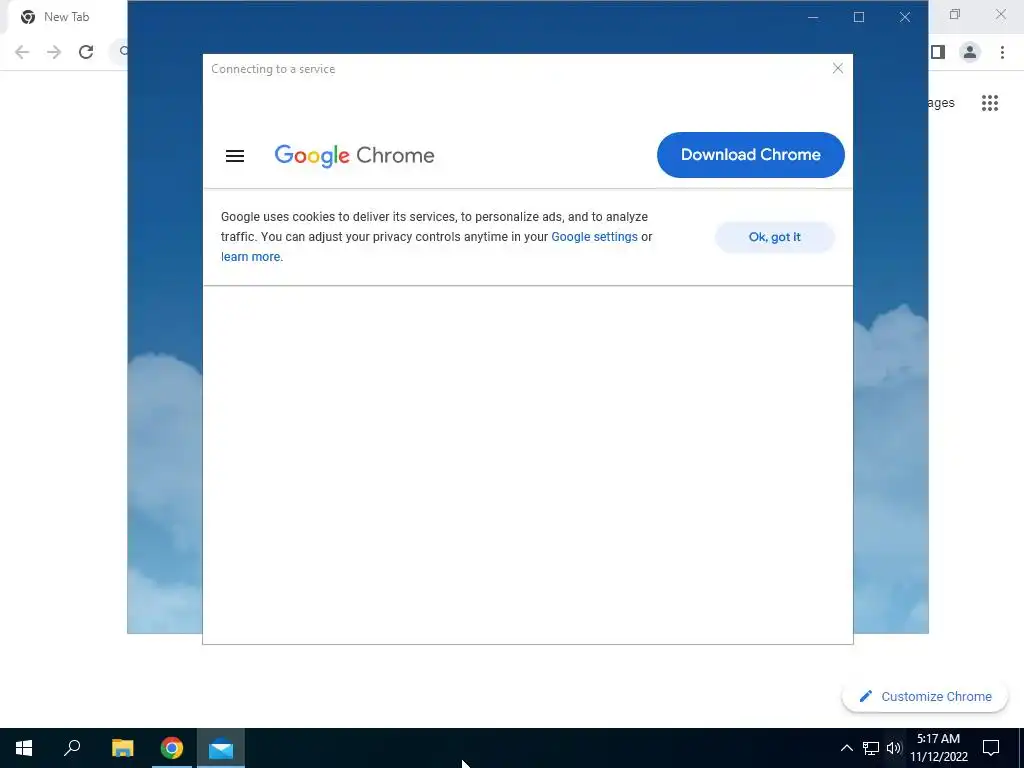Open the hamburger menu beside Google Chrome logo
The height and width of the screenshot is (768, 1024).
(234, 155)
